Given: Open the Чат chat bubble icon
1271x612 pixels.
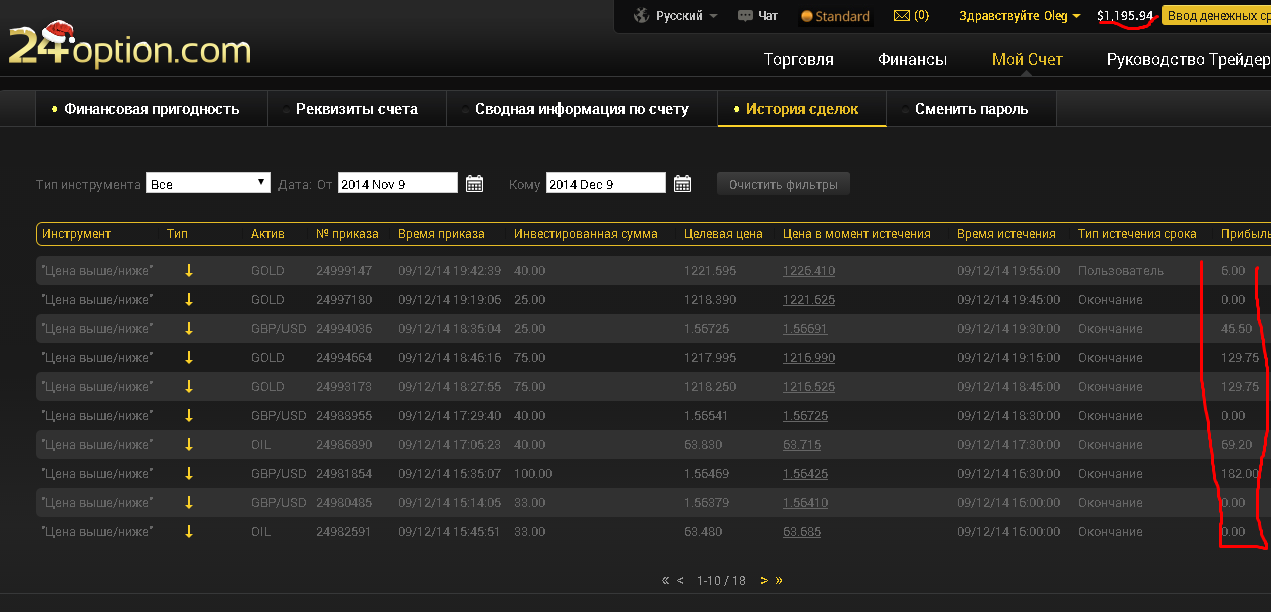Looking at the screenshot, I should (745, 16).
